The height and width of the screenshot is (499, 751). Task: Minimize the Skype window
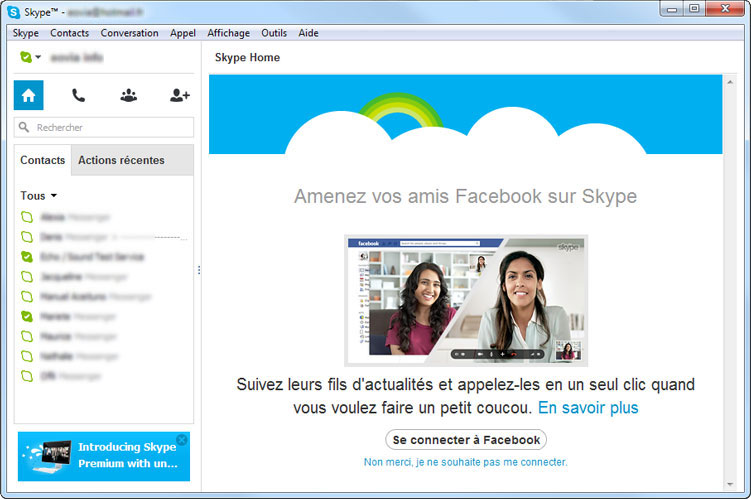[672, 9]
